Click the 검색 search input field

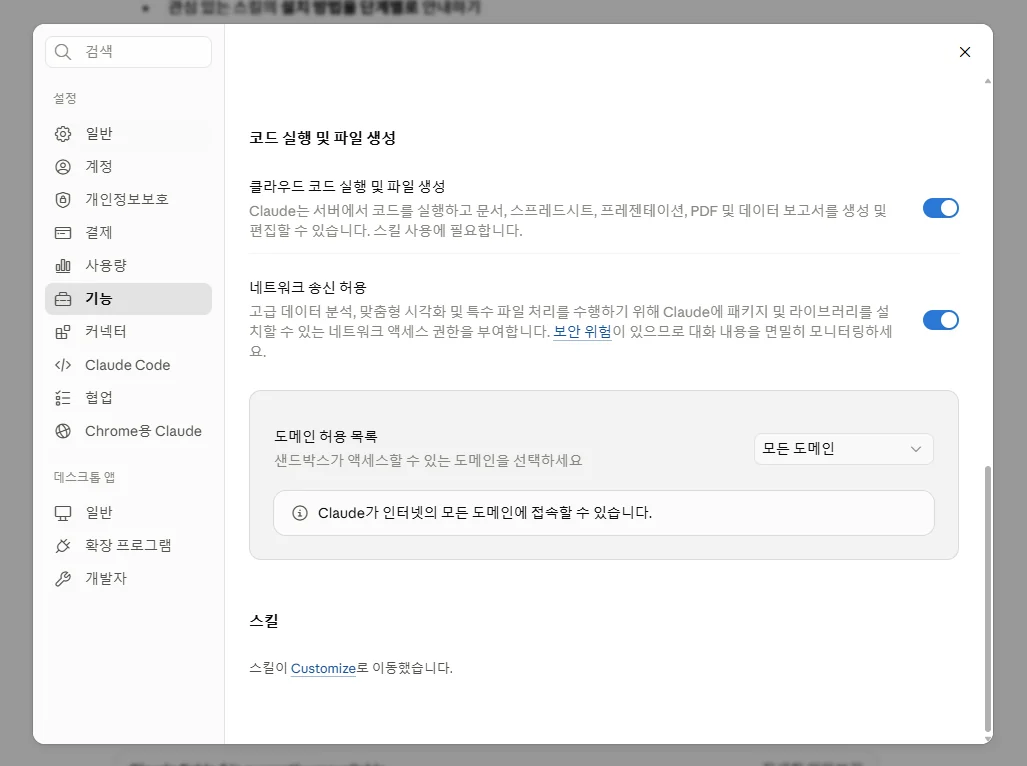click(128, 52)
